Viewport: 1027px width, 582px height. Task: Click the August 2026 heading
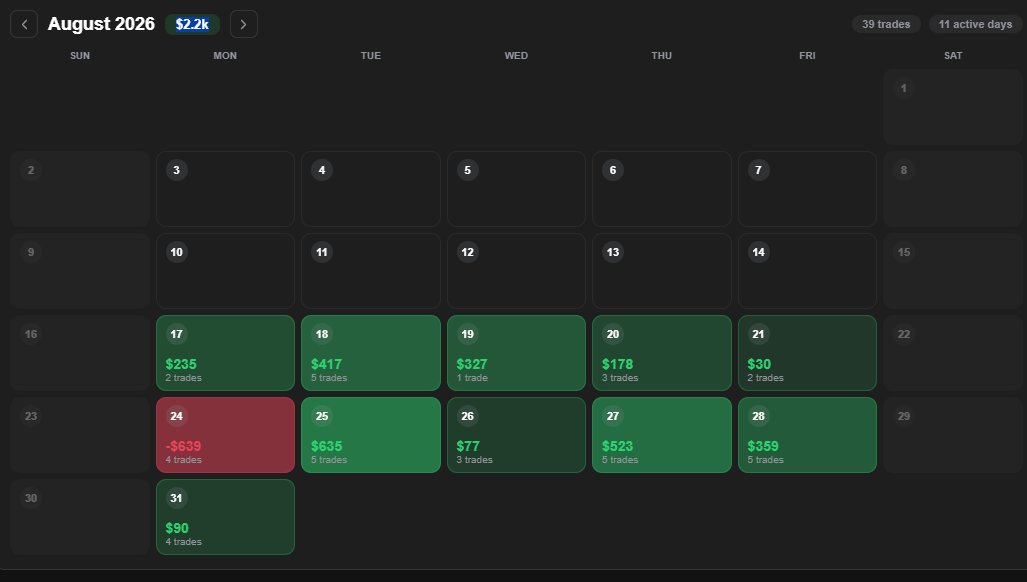click(102, 24)
